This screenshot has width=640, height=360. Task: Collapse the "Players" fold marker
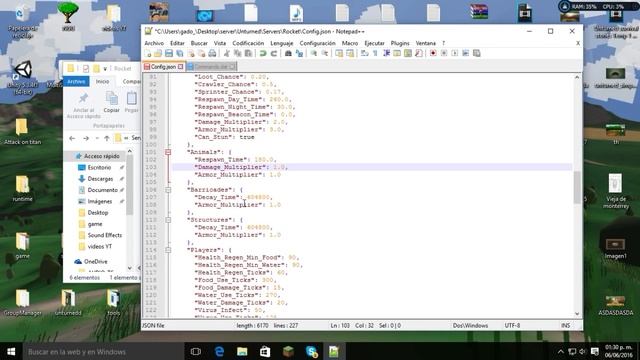168,250
